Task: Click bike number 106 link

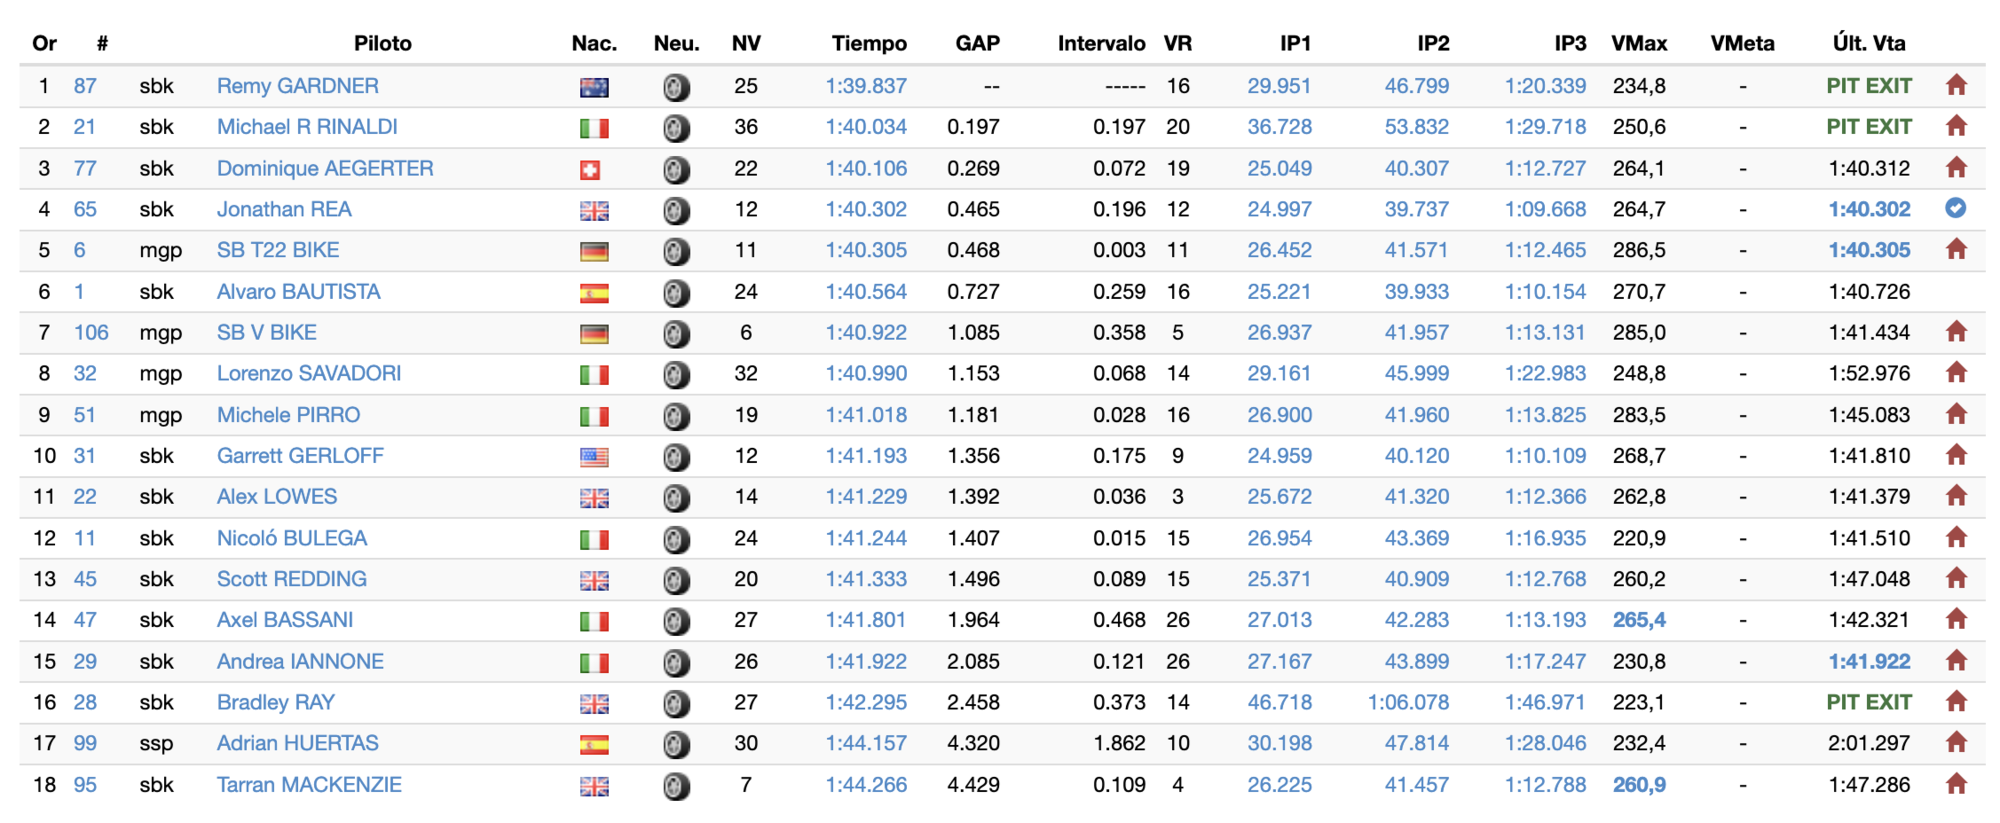Action: pos(91,332)
